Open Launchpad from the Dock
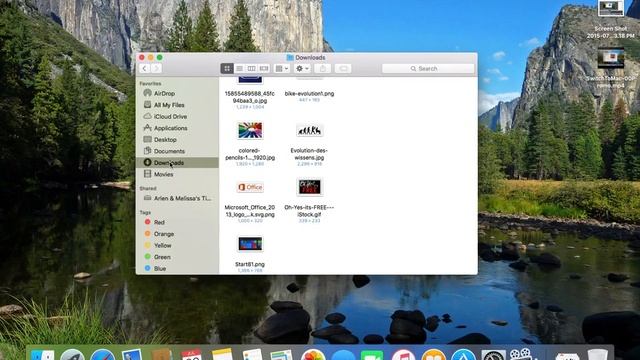 coord(73,355)
